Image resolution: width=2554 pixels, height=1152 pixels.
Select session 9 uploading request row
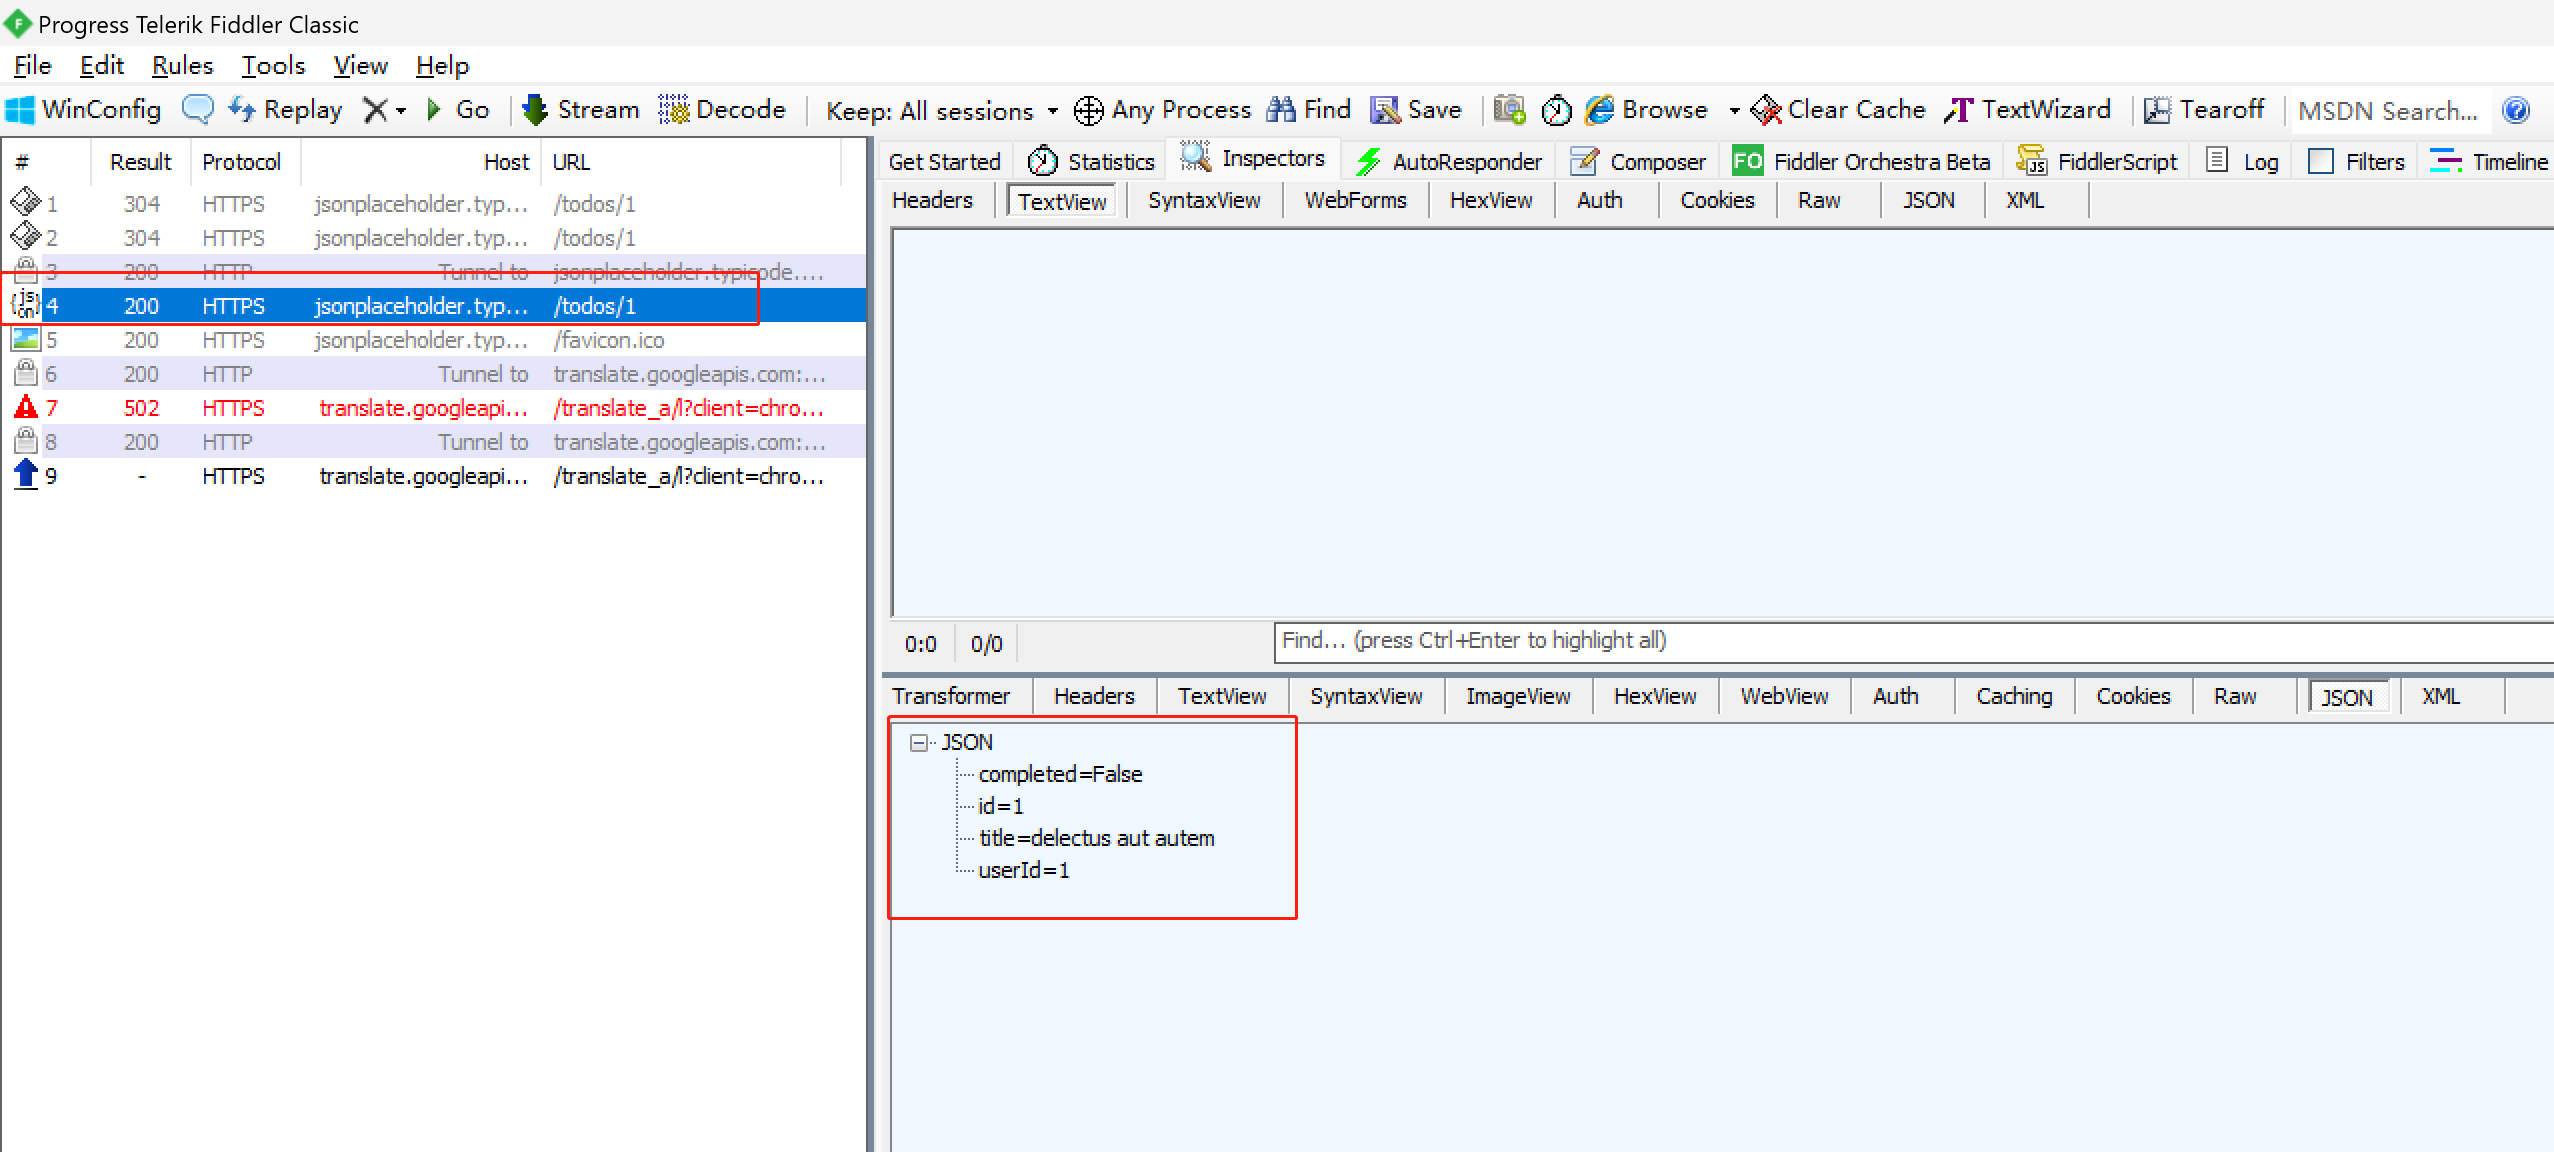coord(433,476)
